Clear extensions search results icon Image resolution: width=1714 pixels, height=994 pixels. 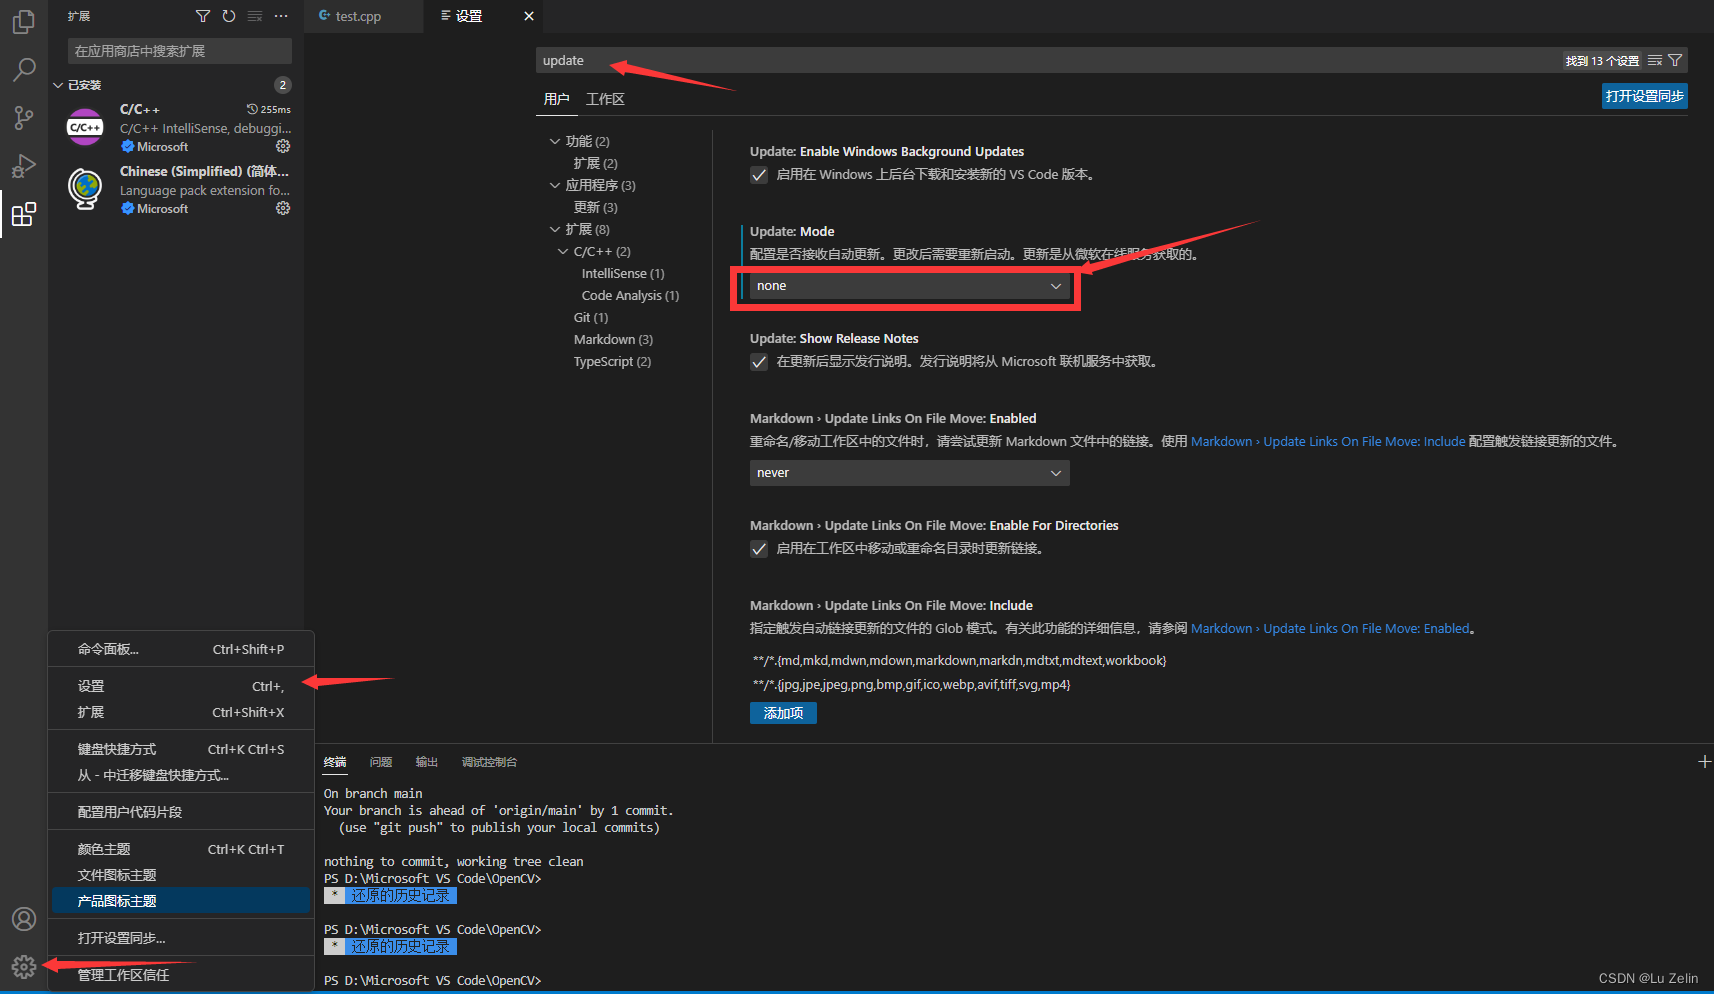click(x=255, y=16)
